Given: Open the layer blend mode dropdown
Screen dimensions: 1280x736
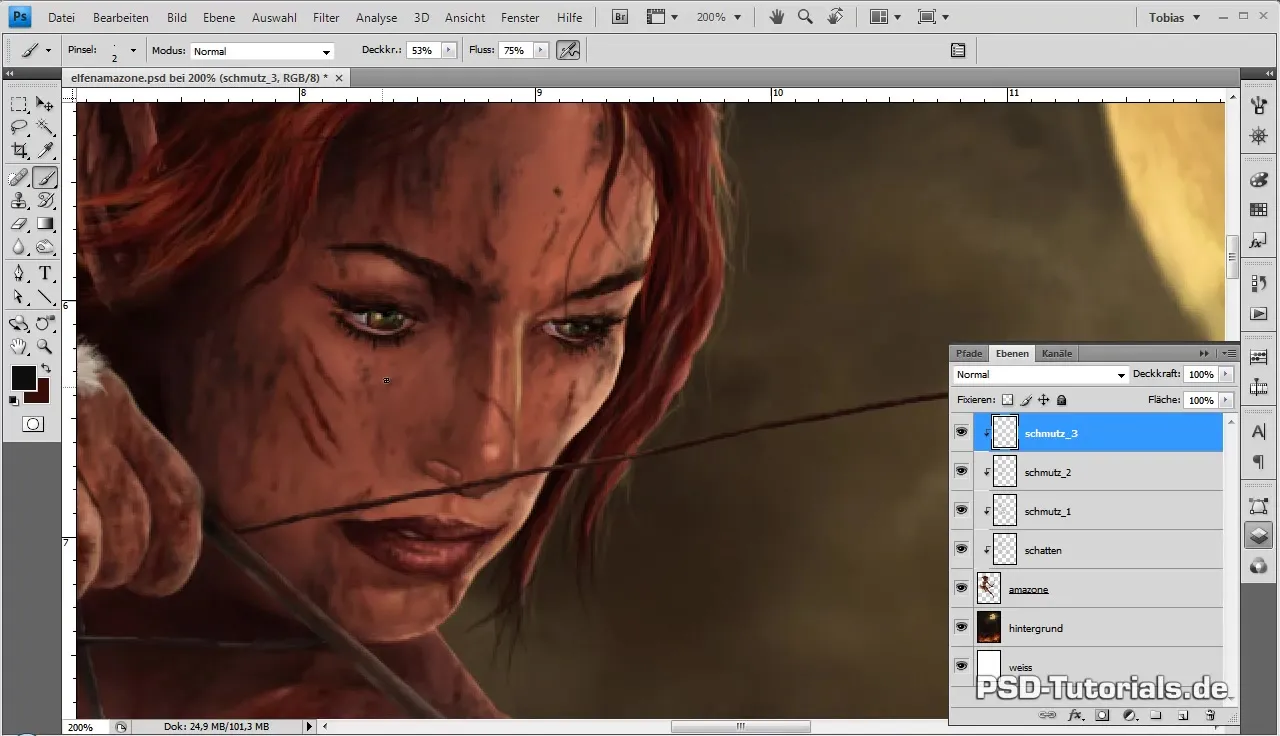Looking at the screenshot, I should [1040, 375].
